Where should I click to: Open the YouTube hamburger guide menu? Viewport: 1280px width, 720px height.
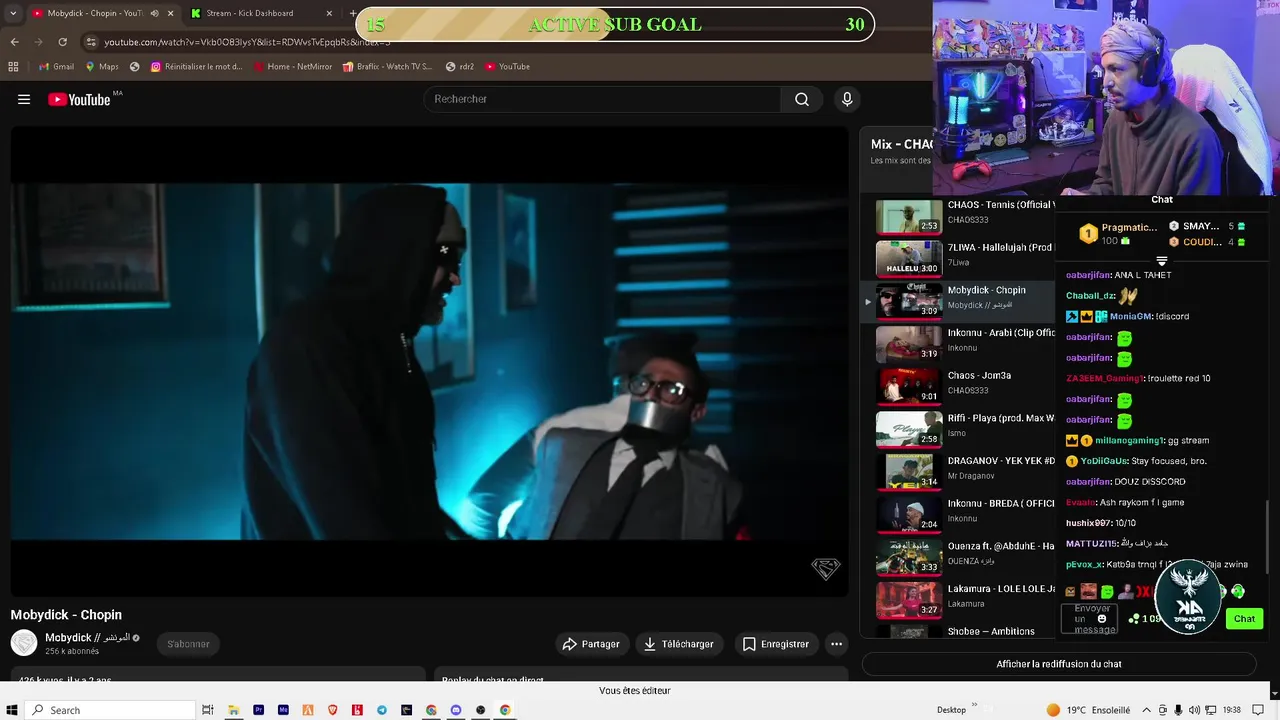click(24, 99)
